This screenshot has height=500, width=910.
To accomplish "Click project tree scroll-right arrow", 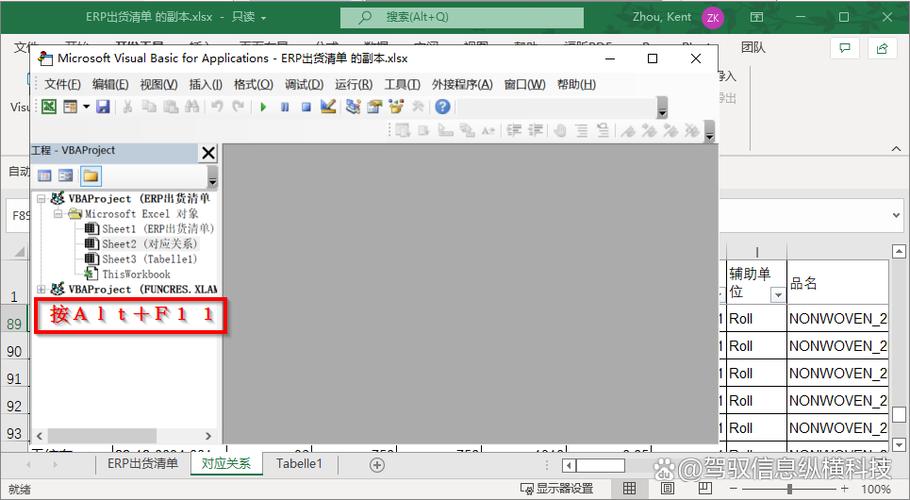I will pos(208,436).
